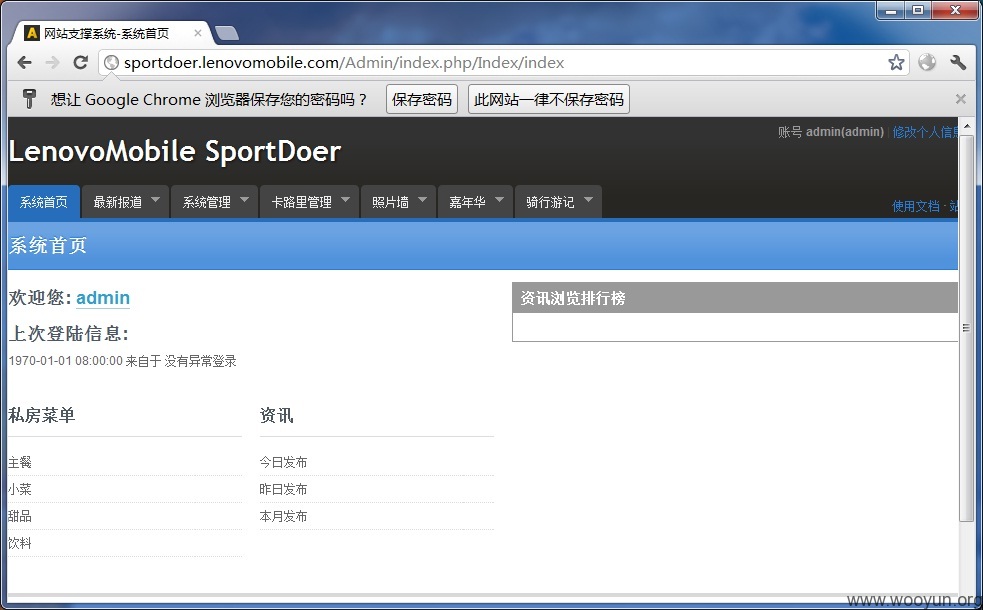Click the 饮料 item under 私房菜单
The height and width of the screenshot is (610, 983).
click(20, 543)
